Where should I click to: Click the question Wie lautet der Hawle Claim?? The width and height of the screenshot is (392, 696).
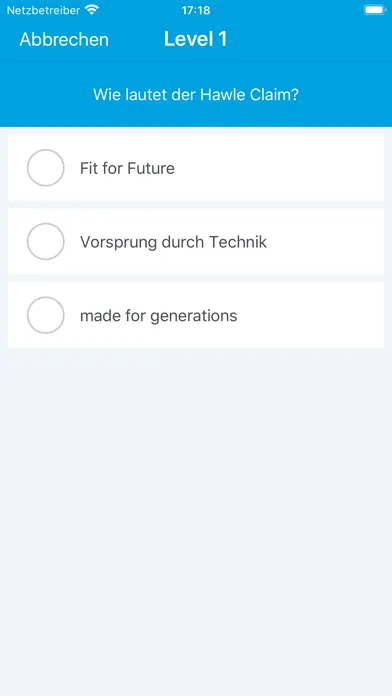[x=196, y=95]
